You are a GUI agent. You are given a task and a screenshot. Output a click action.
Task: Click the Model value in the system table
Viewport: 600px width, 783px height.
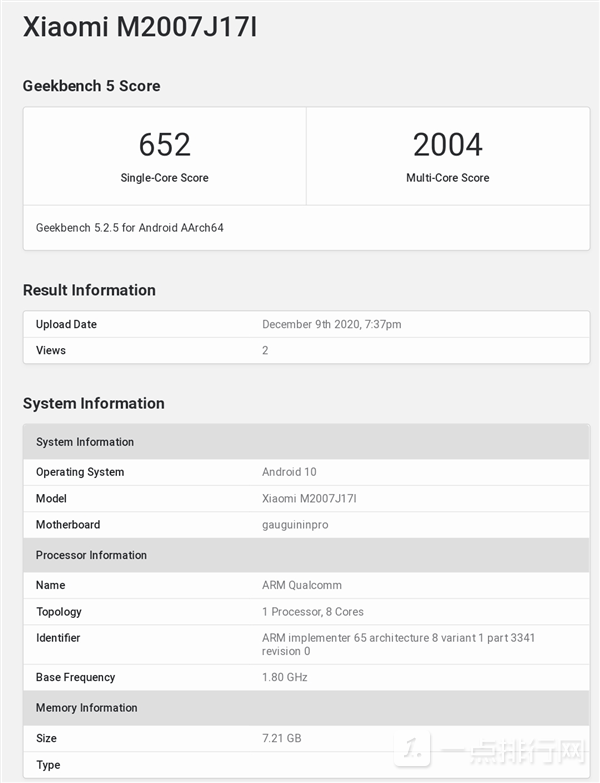click(x=309, y=498)
